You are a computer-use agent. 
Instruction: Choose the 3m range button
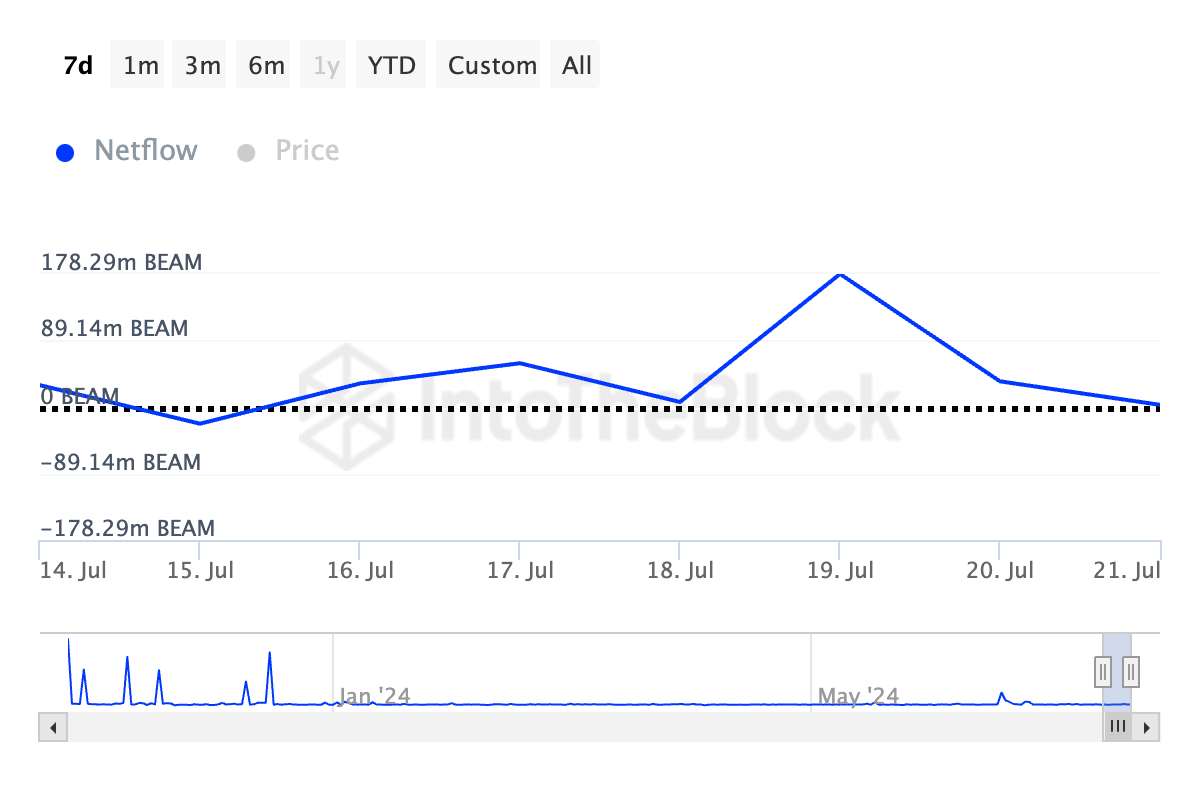pos(203,66)
